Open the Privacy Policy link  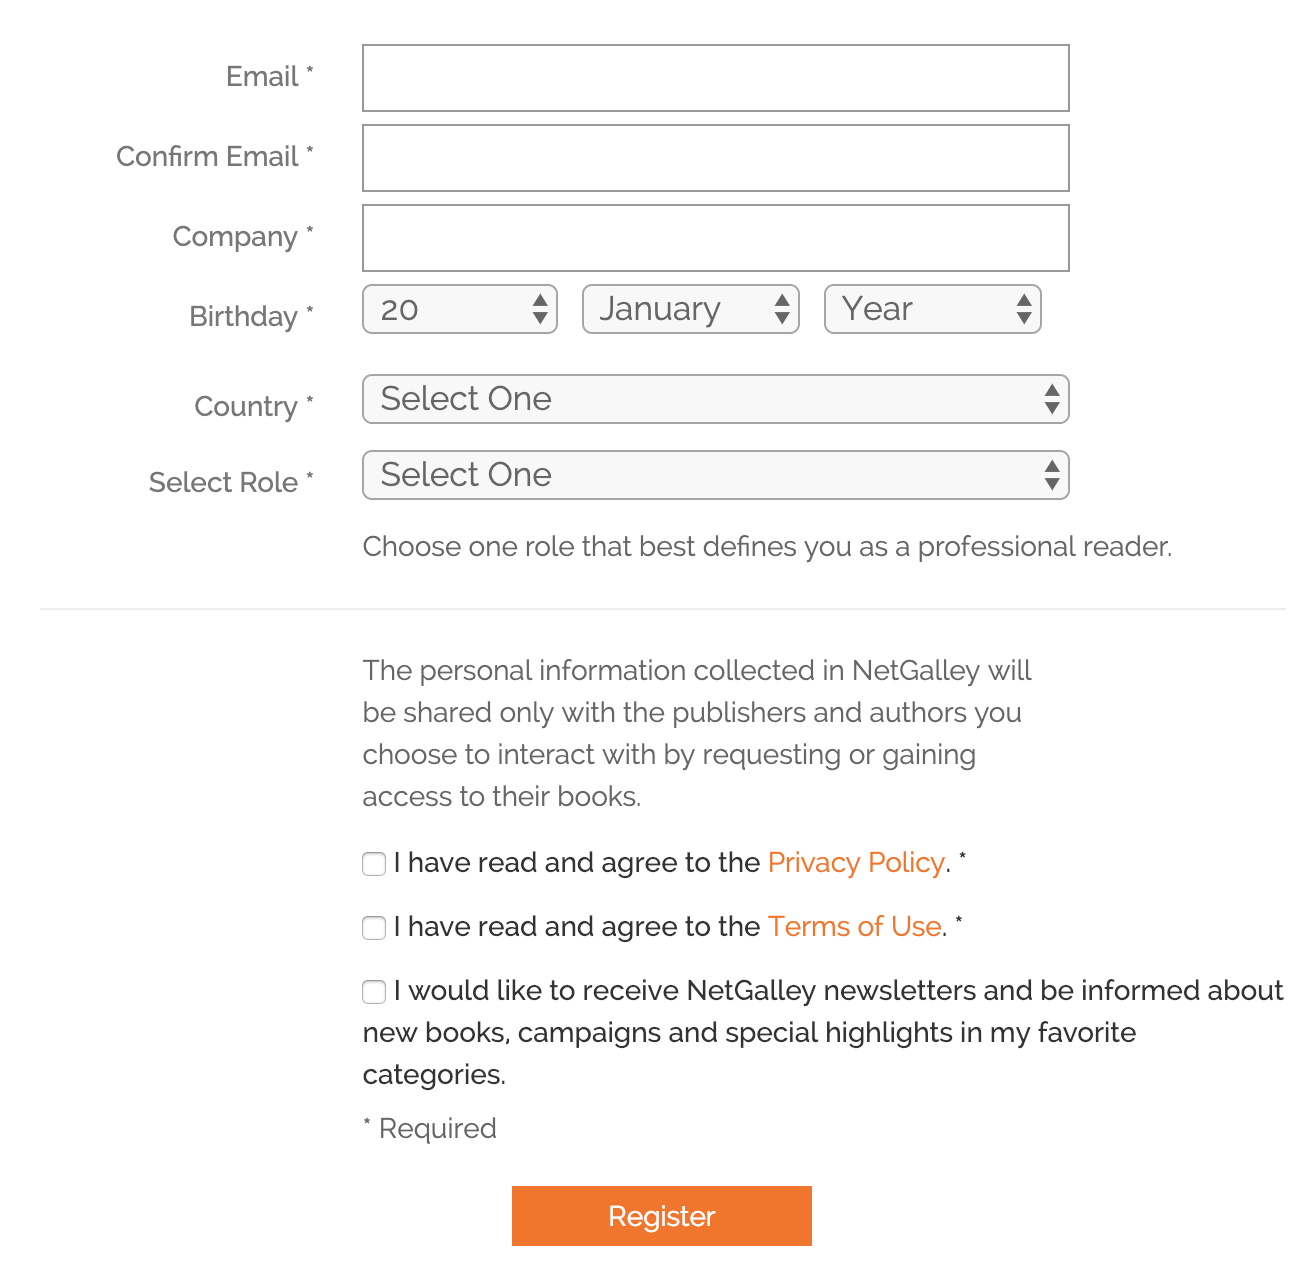click(856, 862)
